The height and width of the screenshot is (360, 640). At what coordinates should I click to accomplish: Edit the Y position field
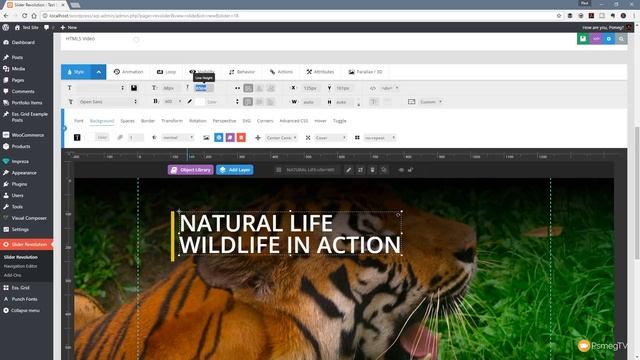coord(343,88)
